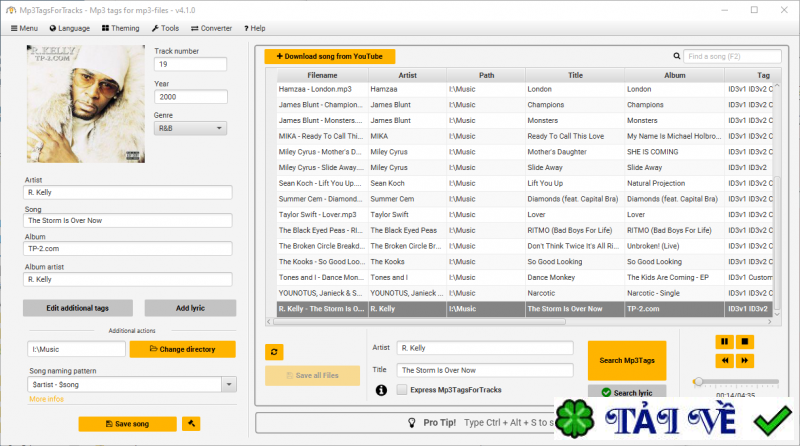Screen dimensions: 800x446
Task: Click the R. Kelly album cover thumbnail
Action: (x=86, y=103)
